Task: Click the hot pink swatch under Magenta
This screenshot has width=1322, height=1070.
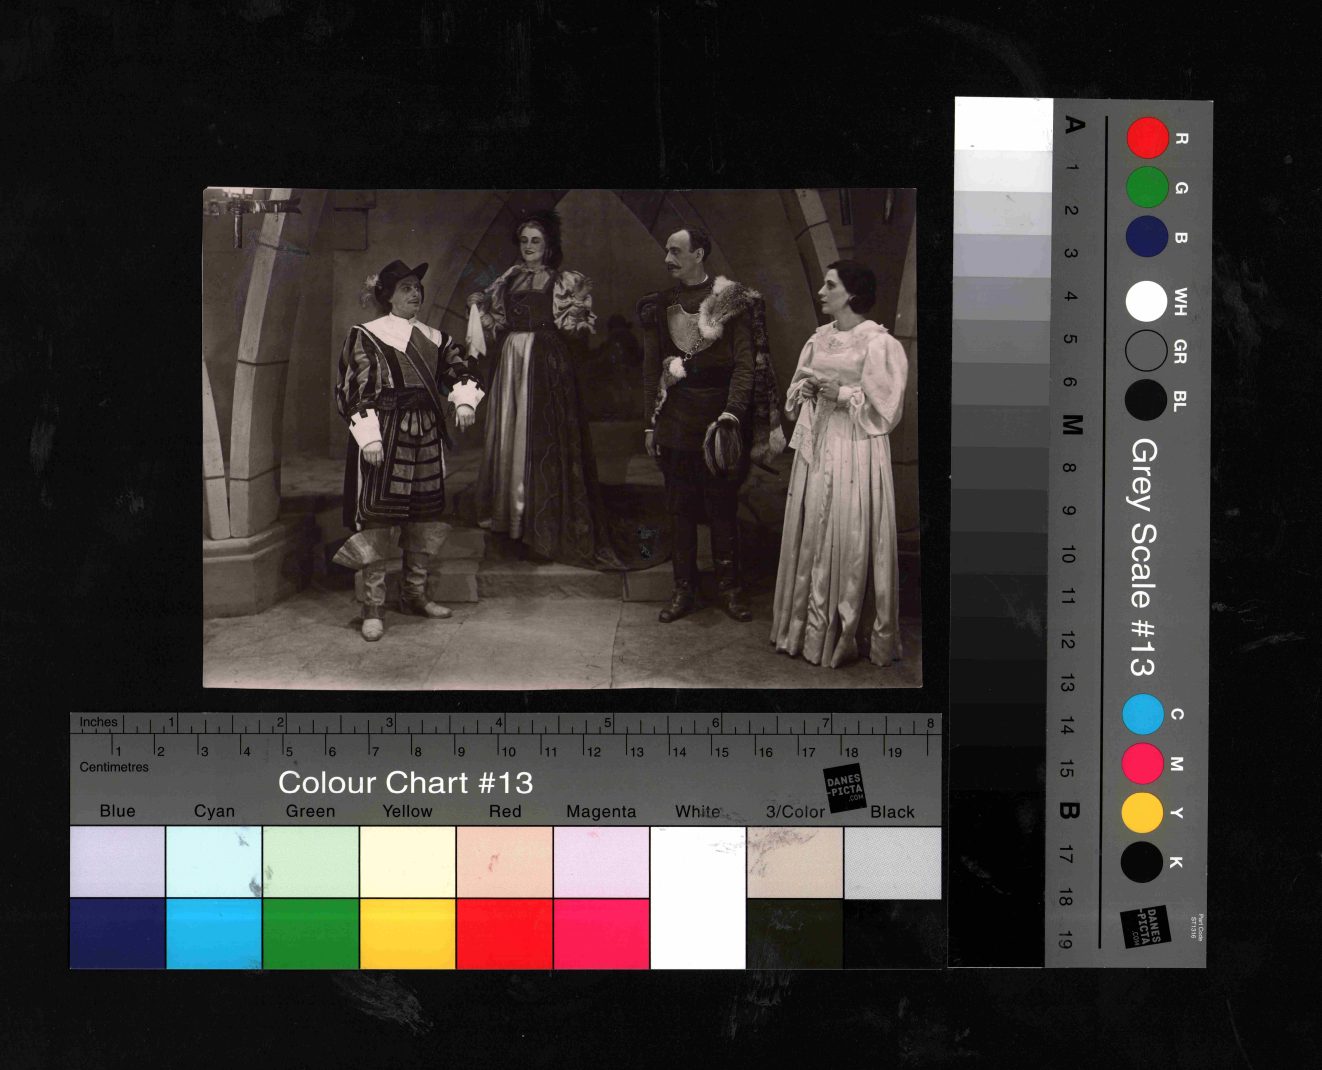Action: [601, 933]
